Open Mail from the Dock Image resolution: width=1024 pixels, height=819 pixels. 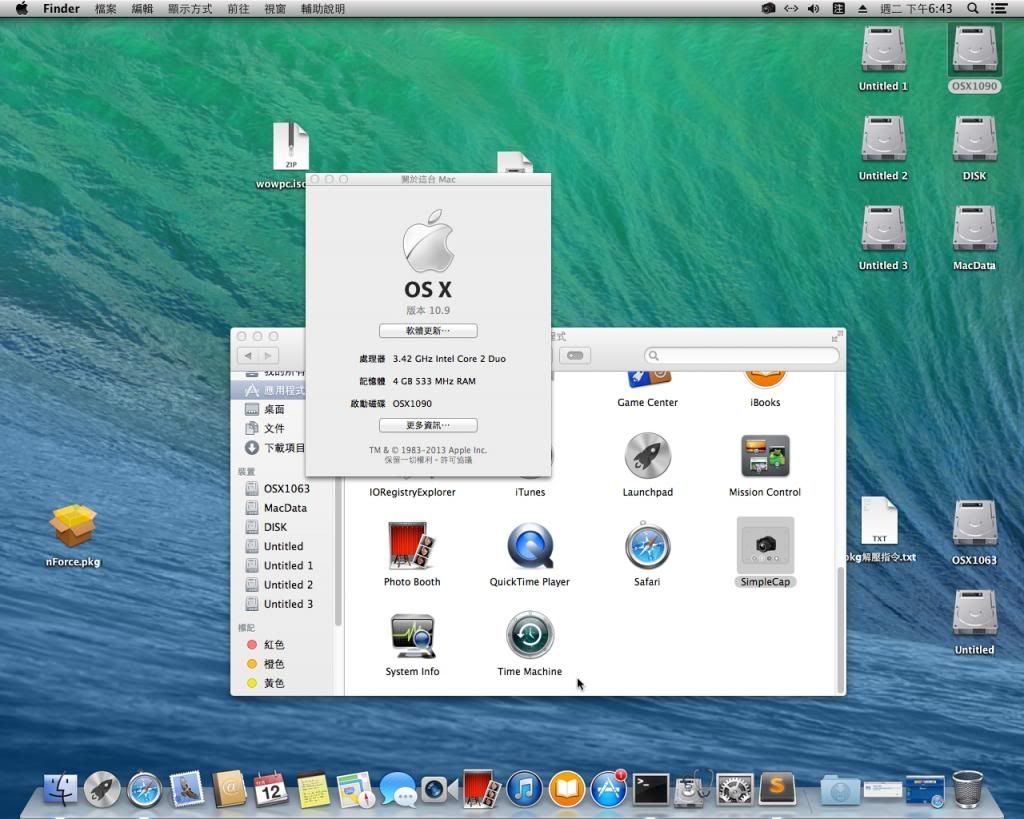point(187,790)
